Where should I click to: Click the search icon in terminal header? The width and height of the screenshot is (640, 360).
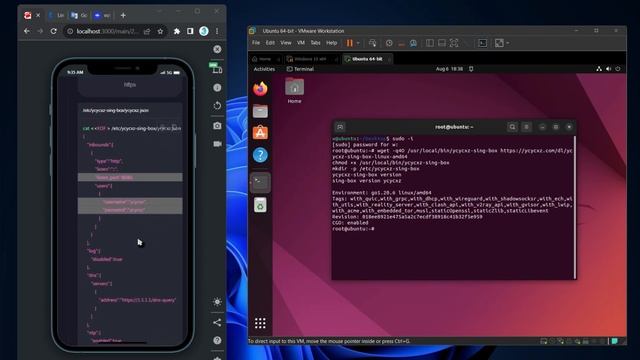coord(512,127)
